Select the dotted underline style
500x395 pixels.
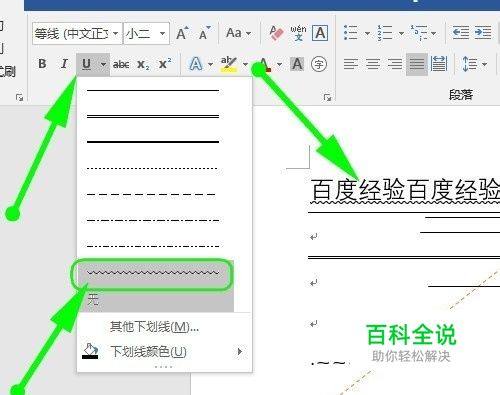(x=153, y=168)
